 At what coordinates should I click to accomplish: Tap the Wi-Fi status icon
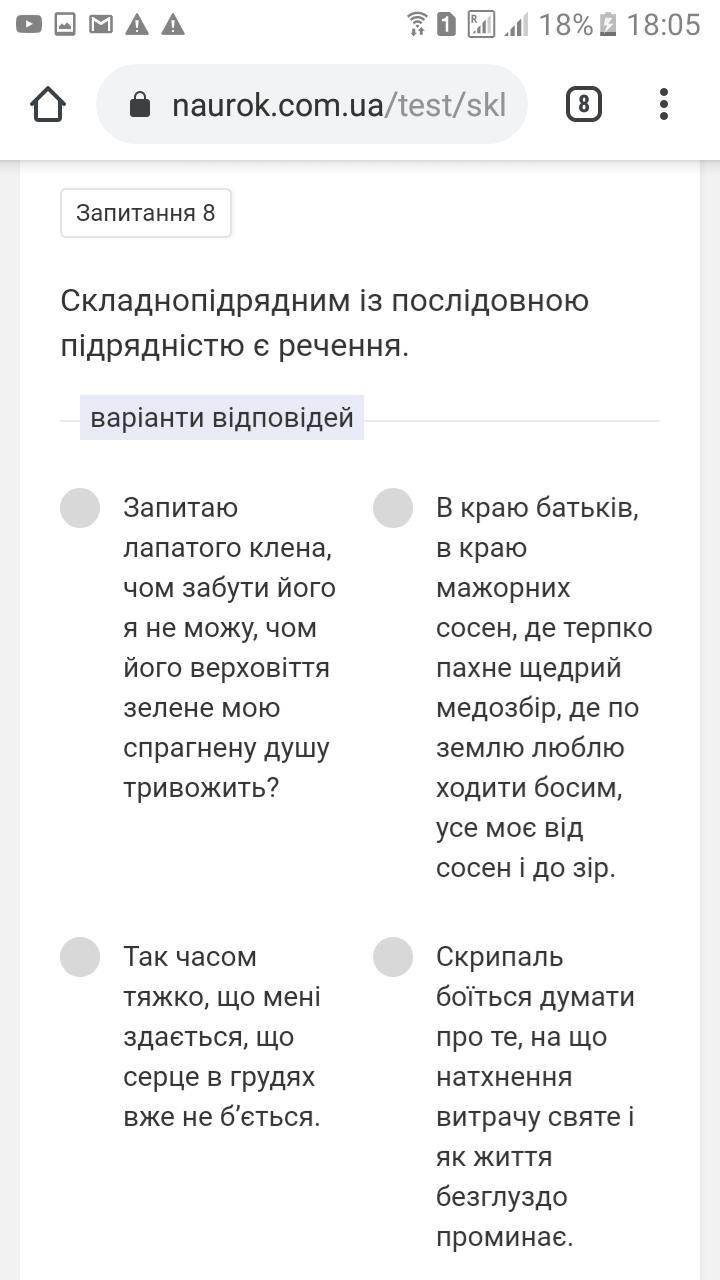(417, 24)
